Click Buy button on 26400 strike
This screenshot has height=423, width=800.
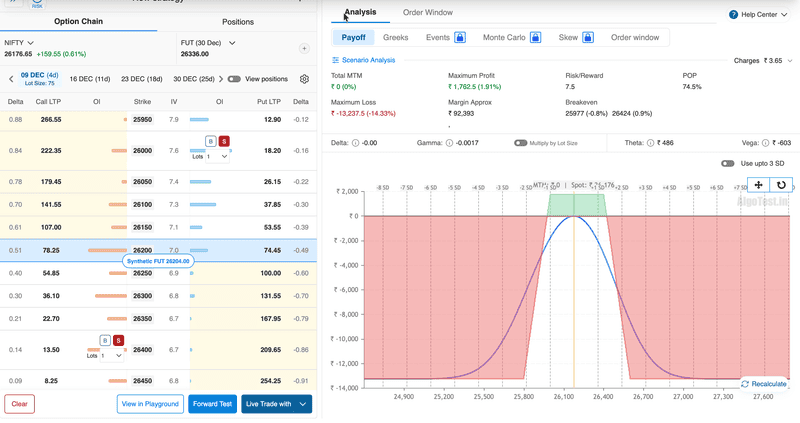[105, 341]
